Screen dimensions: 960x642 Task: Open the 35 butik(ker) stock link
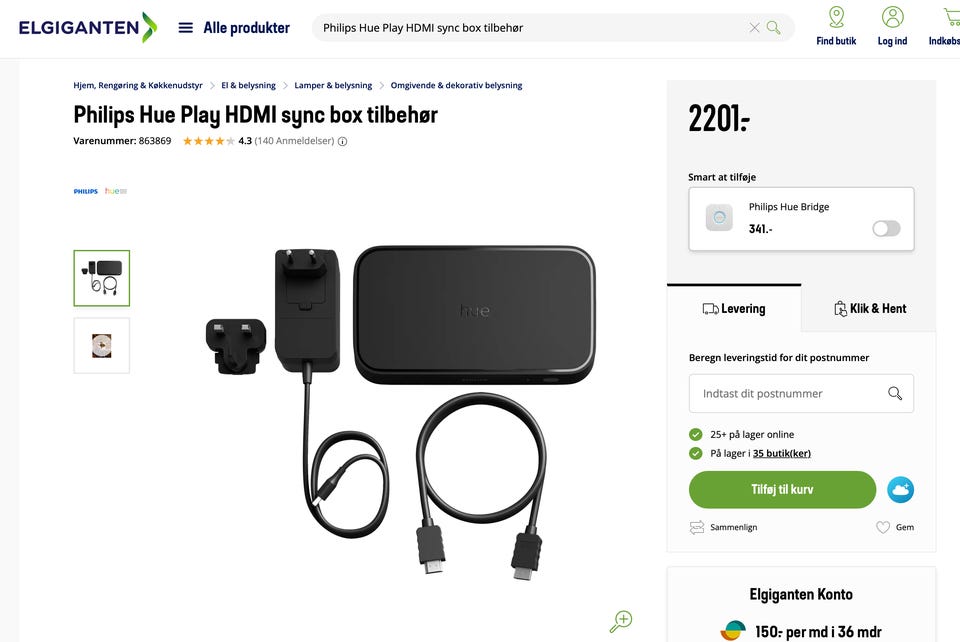[x=782, y=454]
